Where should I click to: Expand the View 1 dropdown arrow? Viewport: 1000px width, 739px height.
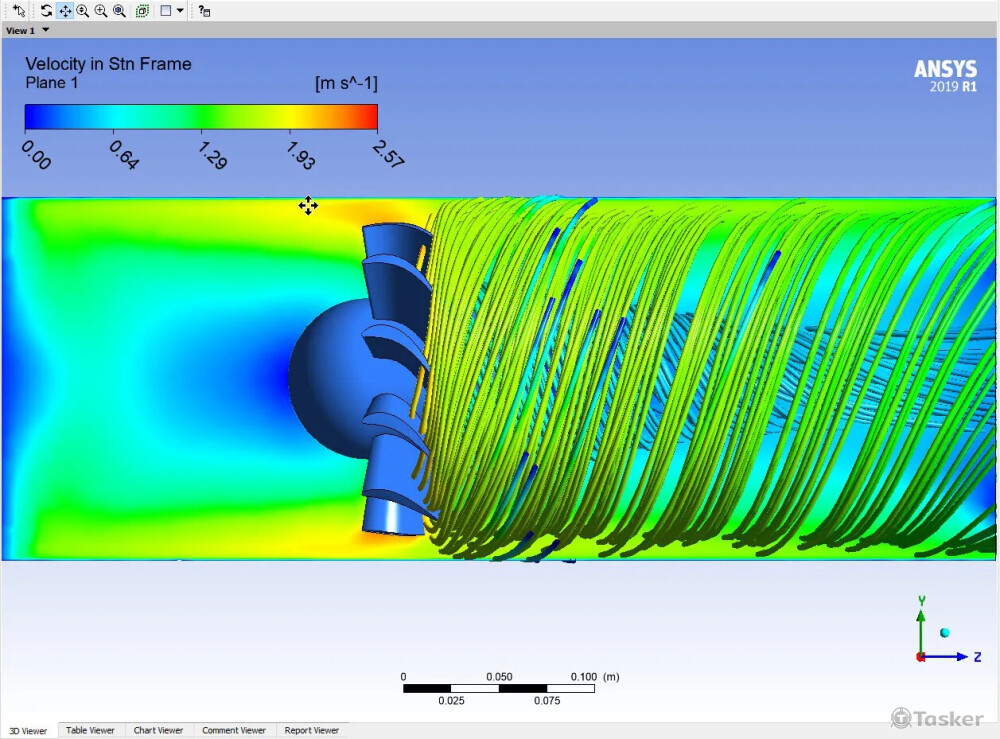click(46, 31)
